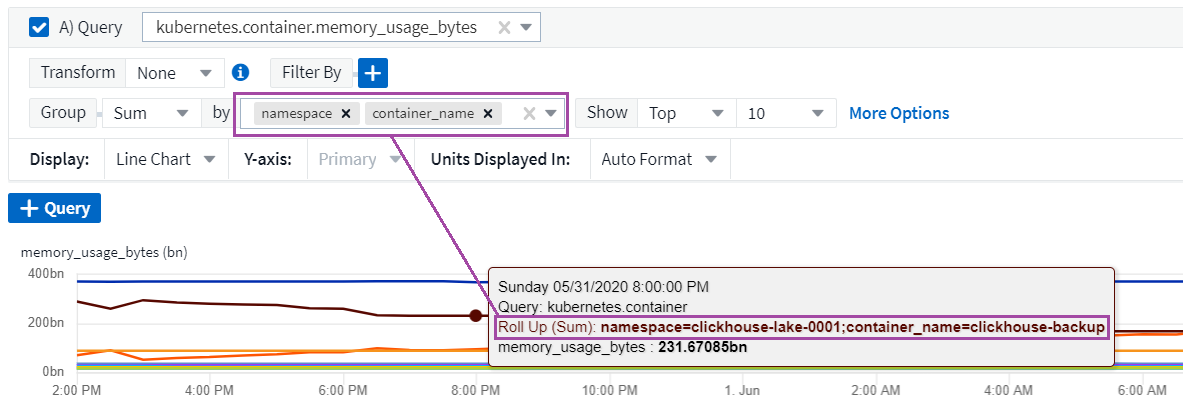Image resolution: width=1183 pixels, height=410 pixels.
Task: Uncheck the A) Query checkbox
Action: [40, 27]
